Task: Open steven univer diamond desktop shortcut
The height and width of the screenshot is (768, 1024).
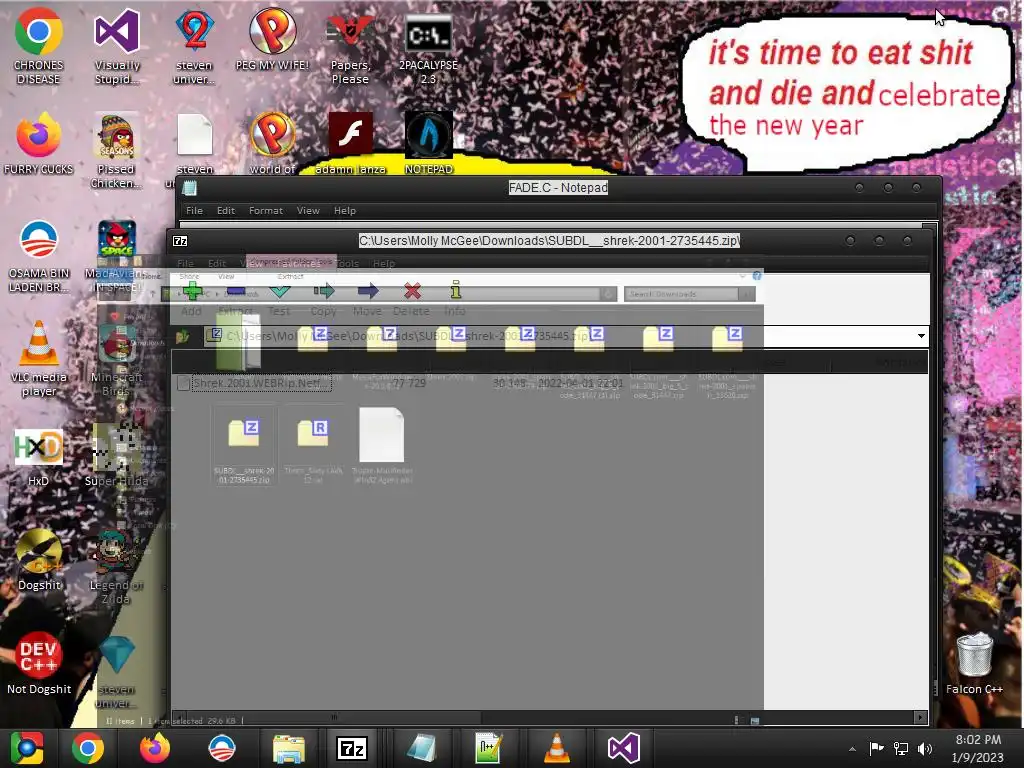Action: click(x=117, y=673)
